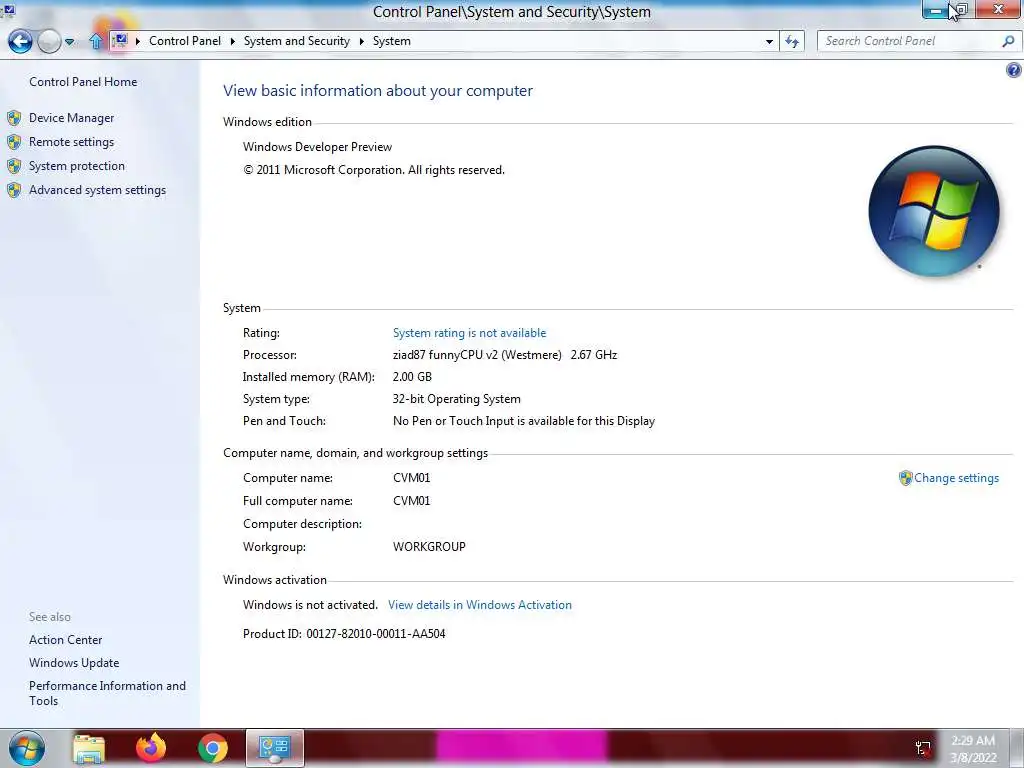Viewport: 1024px width, 768px height.
Task: Click the shield icon beside Device Manager
Action: [x=14, y=118]
